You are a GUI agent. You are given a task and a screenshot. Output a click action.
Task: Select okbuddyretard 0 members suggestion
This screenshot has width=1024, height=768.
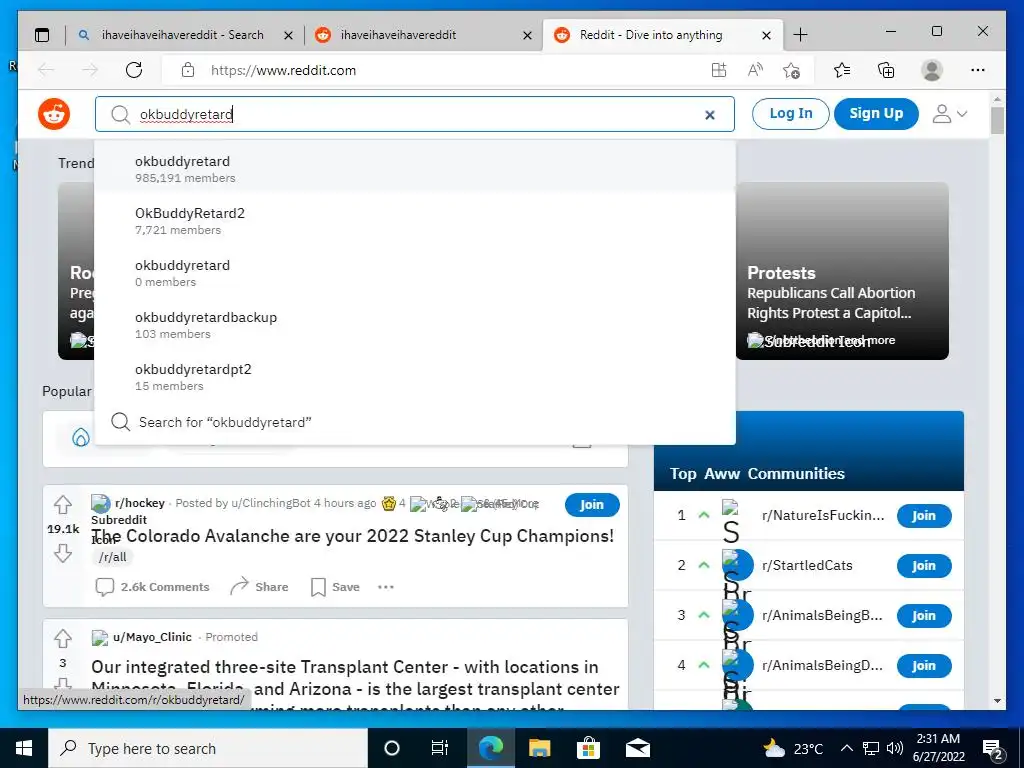point(415,273)
